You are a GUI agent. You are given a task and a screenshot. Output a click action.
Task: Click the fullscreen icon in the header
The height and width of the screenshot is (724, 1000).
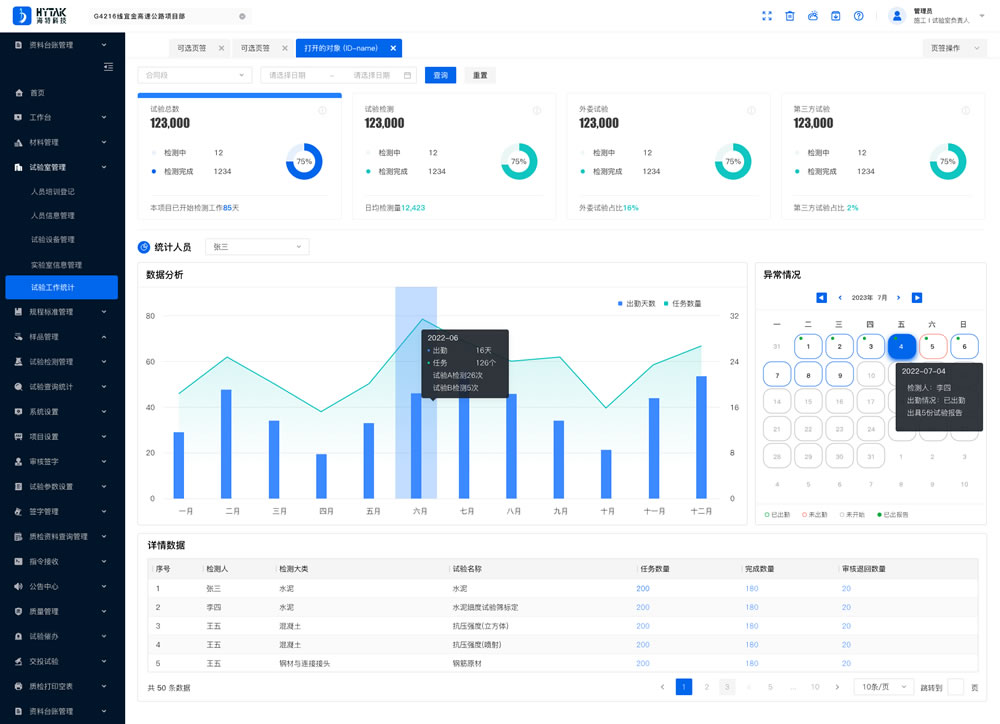[x=767, y=16]
